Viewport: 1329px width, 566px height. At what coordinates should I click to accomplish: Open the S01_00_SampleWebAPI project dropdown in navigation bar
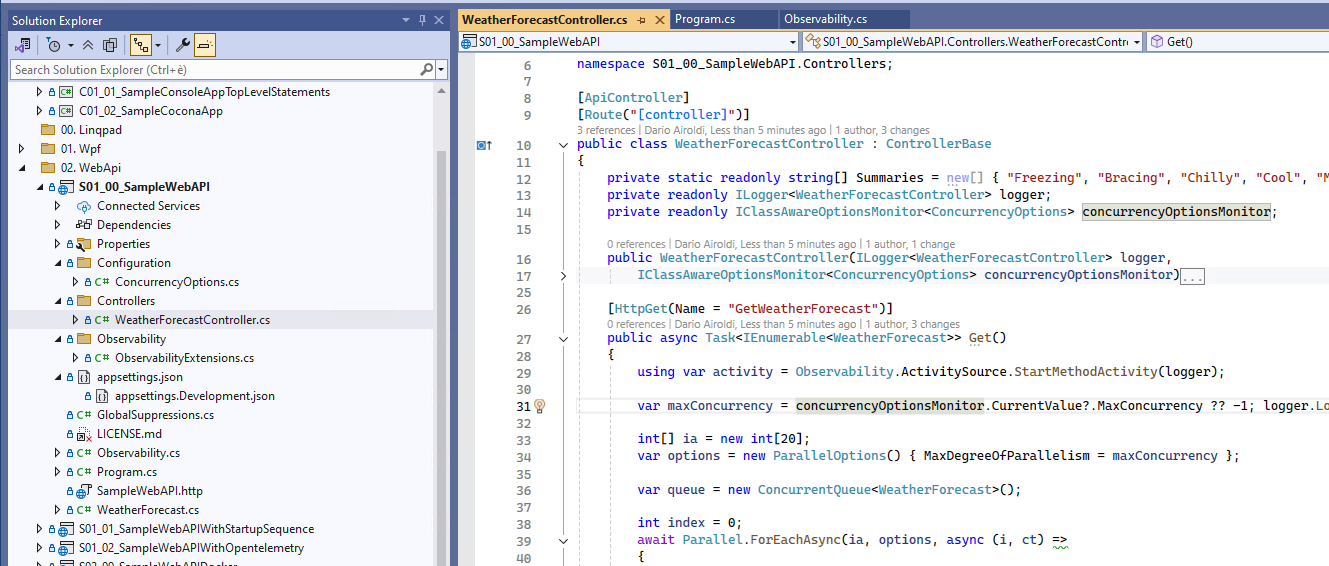pos(792,42)
